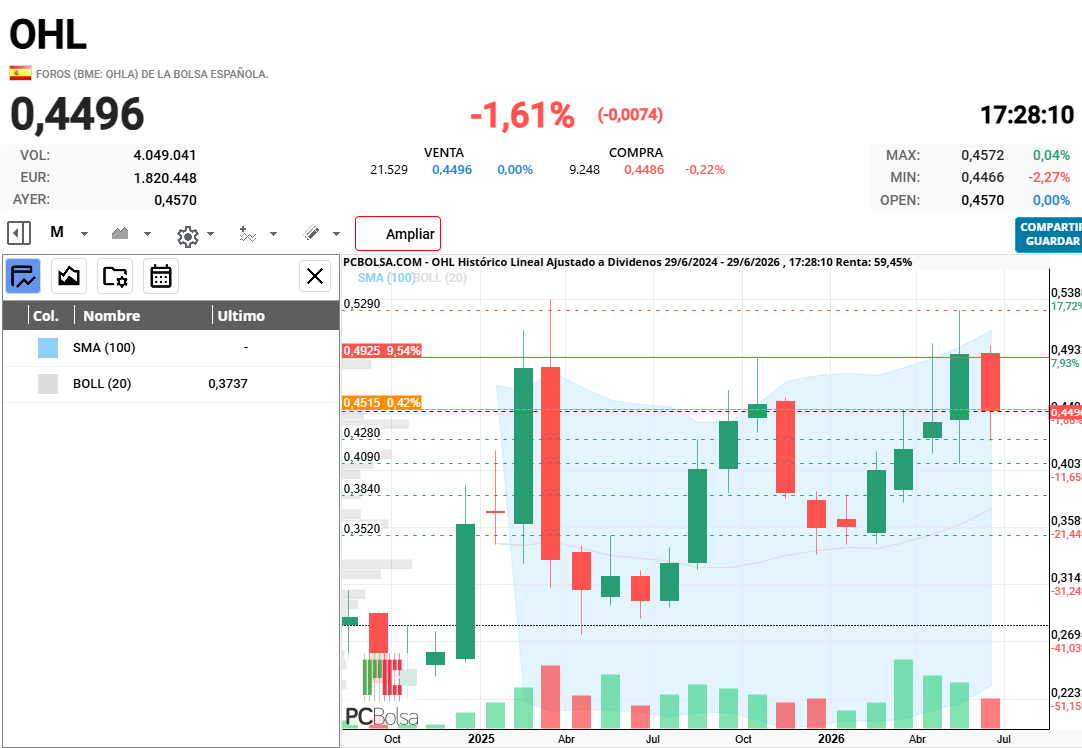This screenshot has width=1082, height=748.
Task: Select the indicators list panel tab icon
Action: (x=23, y=277)
